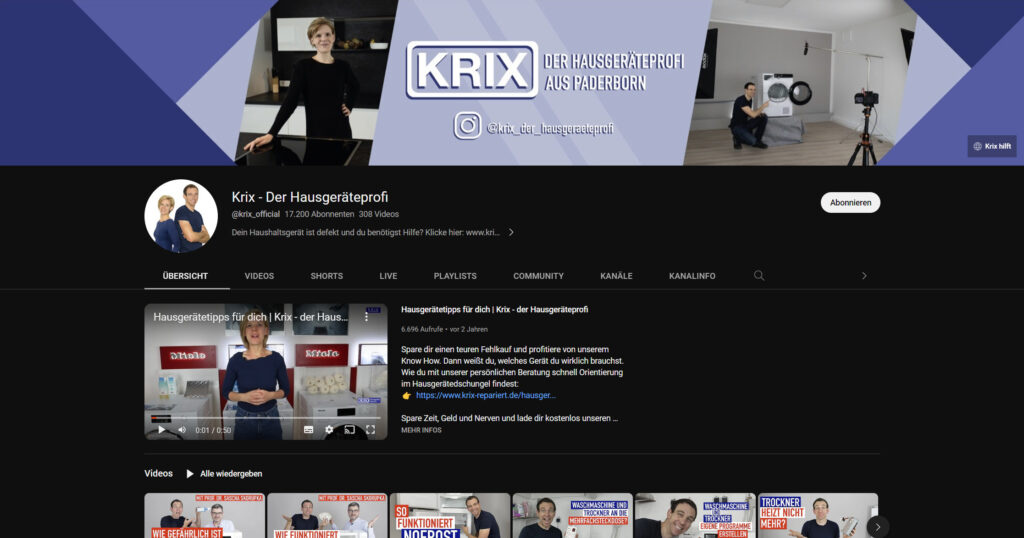This screenshot has width=1024, height=538.
Task: Open the Videos section heading
Action: coord(159,473)
